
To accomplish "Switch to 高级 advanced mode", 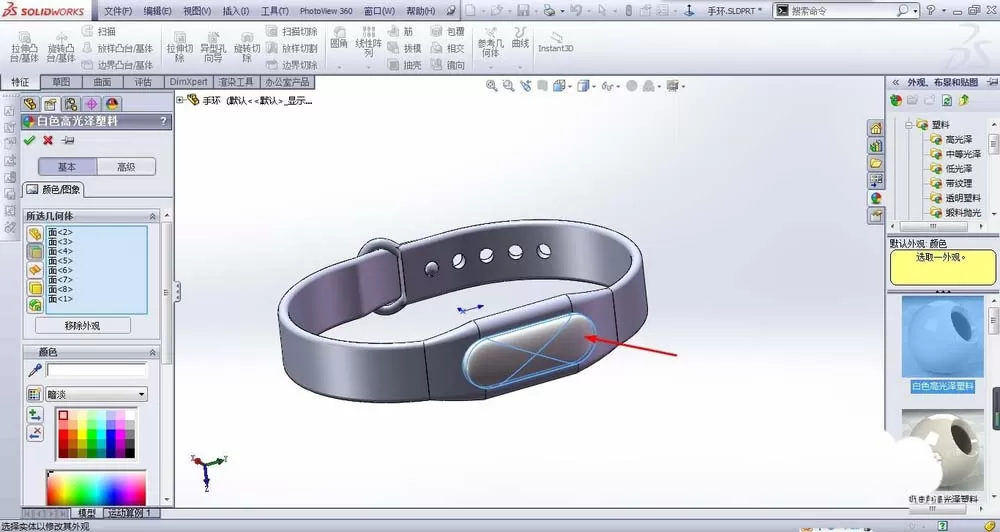I will tap(126, 166).
